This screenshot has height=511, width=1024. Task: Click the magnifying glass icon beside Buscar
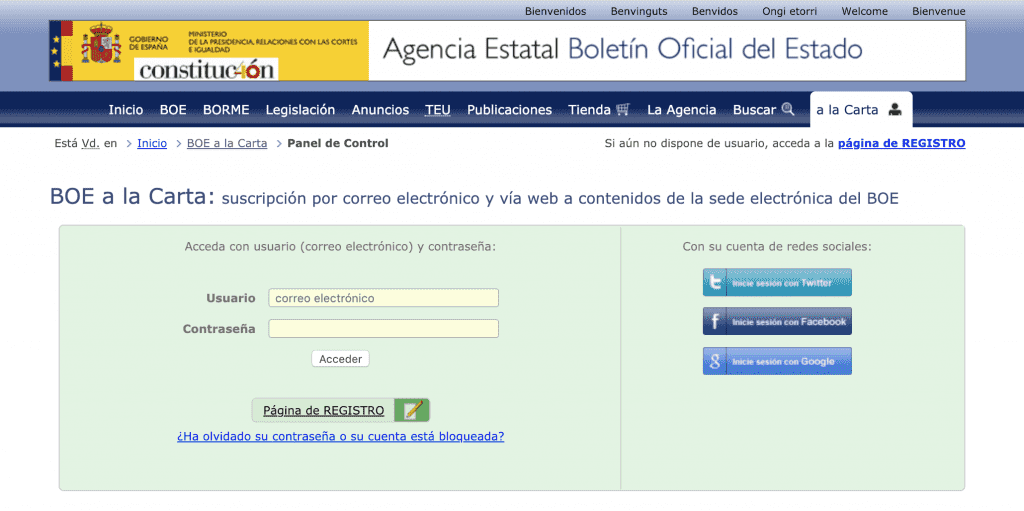(x=788, y=109)
